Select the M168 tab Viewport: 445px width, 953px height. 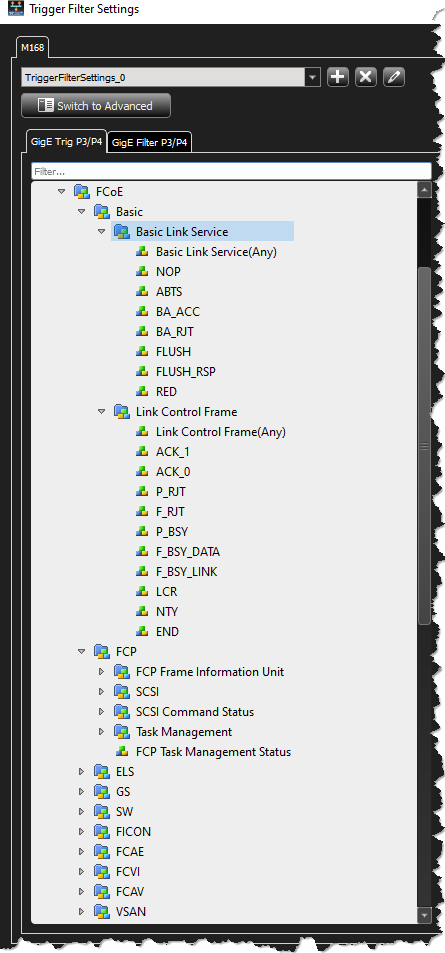[x=31, y=47]
